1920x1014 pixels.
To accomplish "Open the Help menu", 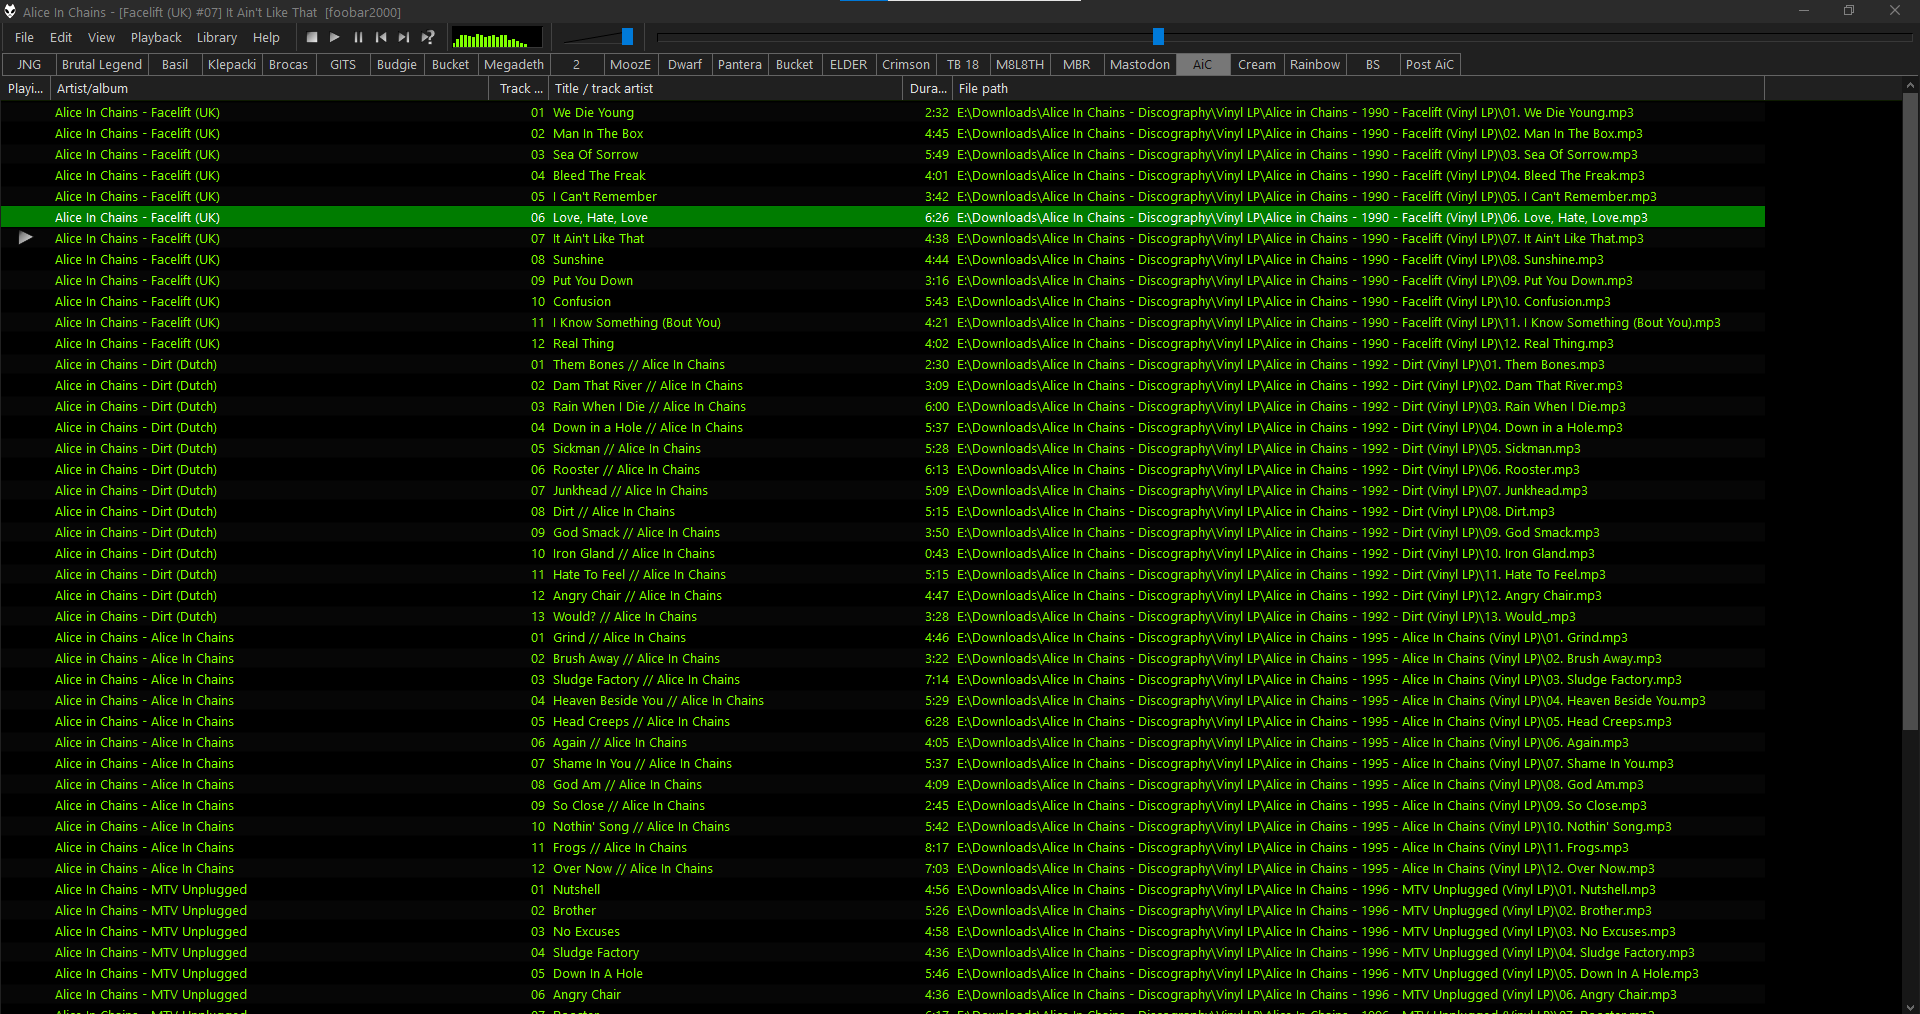I will tap(266, 37).
